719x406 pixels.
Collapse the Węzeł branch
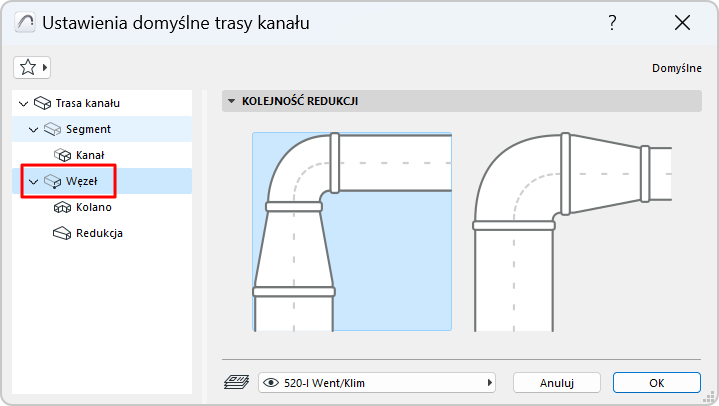click(34, 181)
